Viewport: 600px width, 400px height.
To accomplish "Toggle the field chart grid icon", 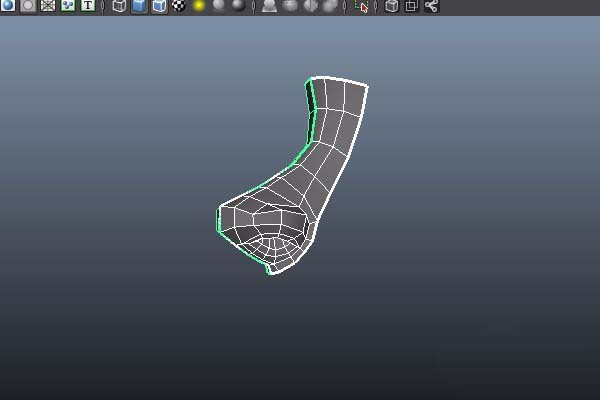I will [48, 5].
